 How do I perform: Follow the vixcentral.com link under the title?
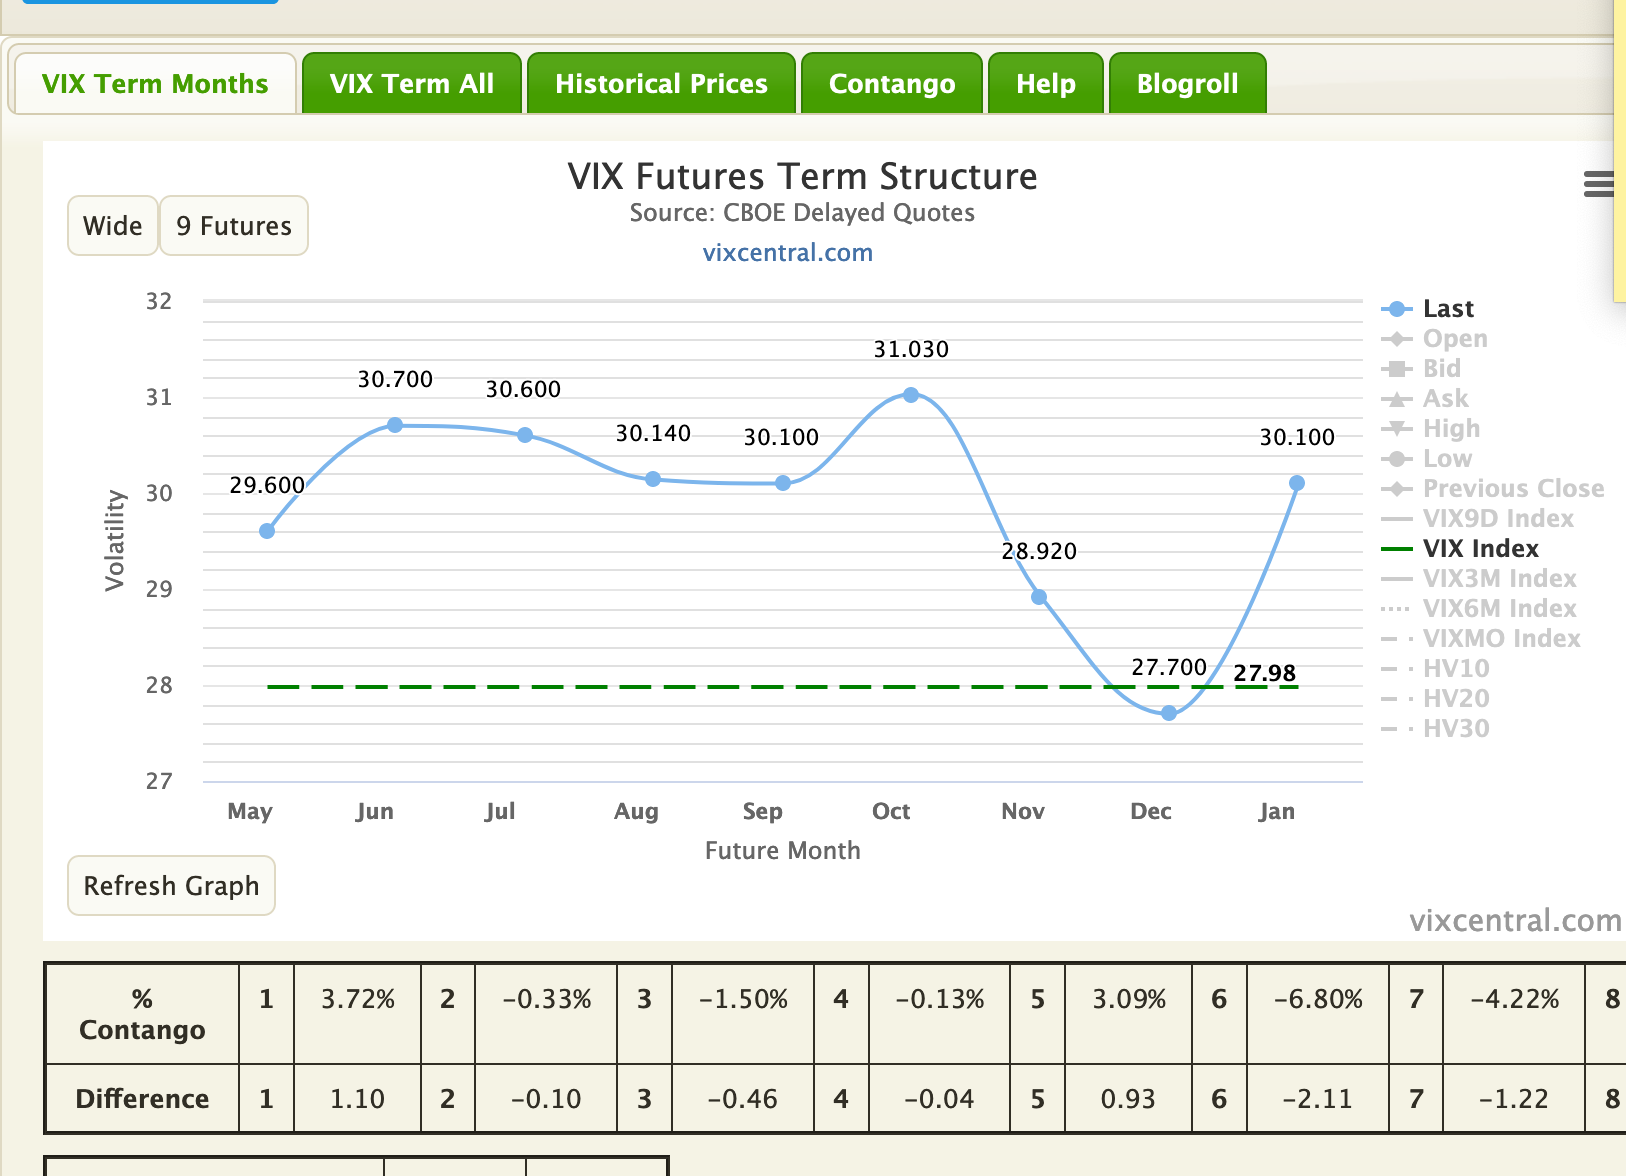(x=788, y=253)
